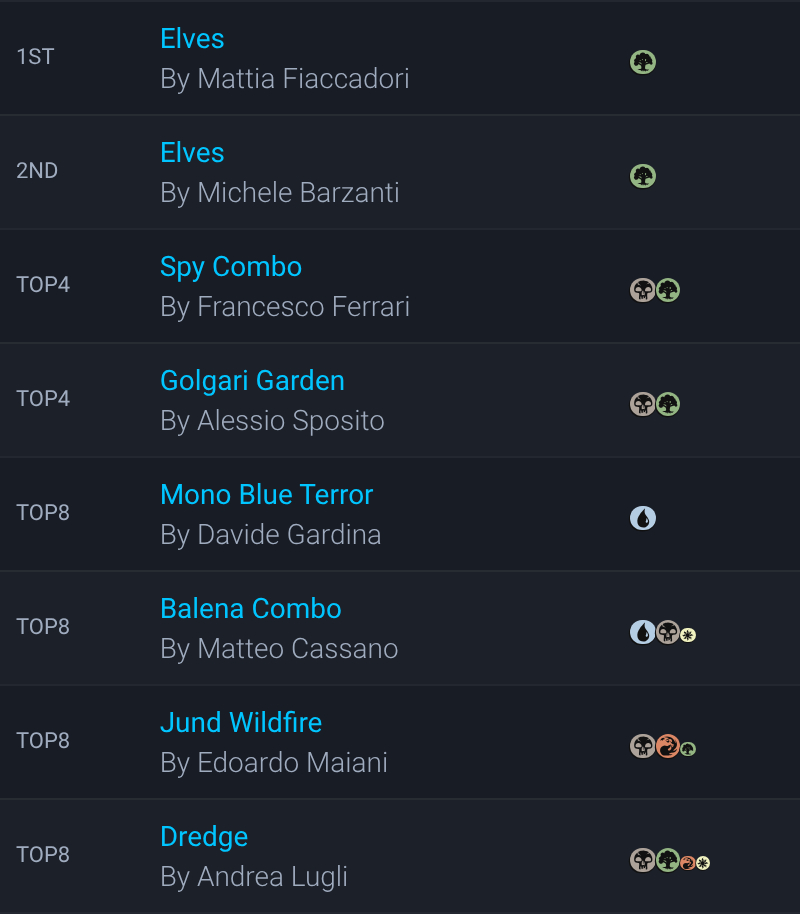Click black skull mana icon on Dredge row

tap(642, 861)
